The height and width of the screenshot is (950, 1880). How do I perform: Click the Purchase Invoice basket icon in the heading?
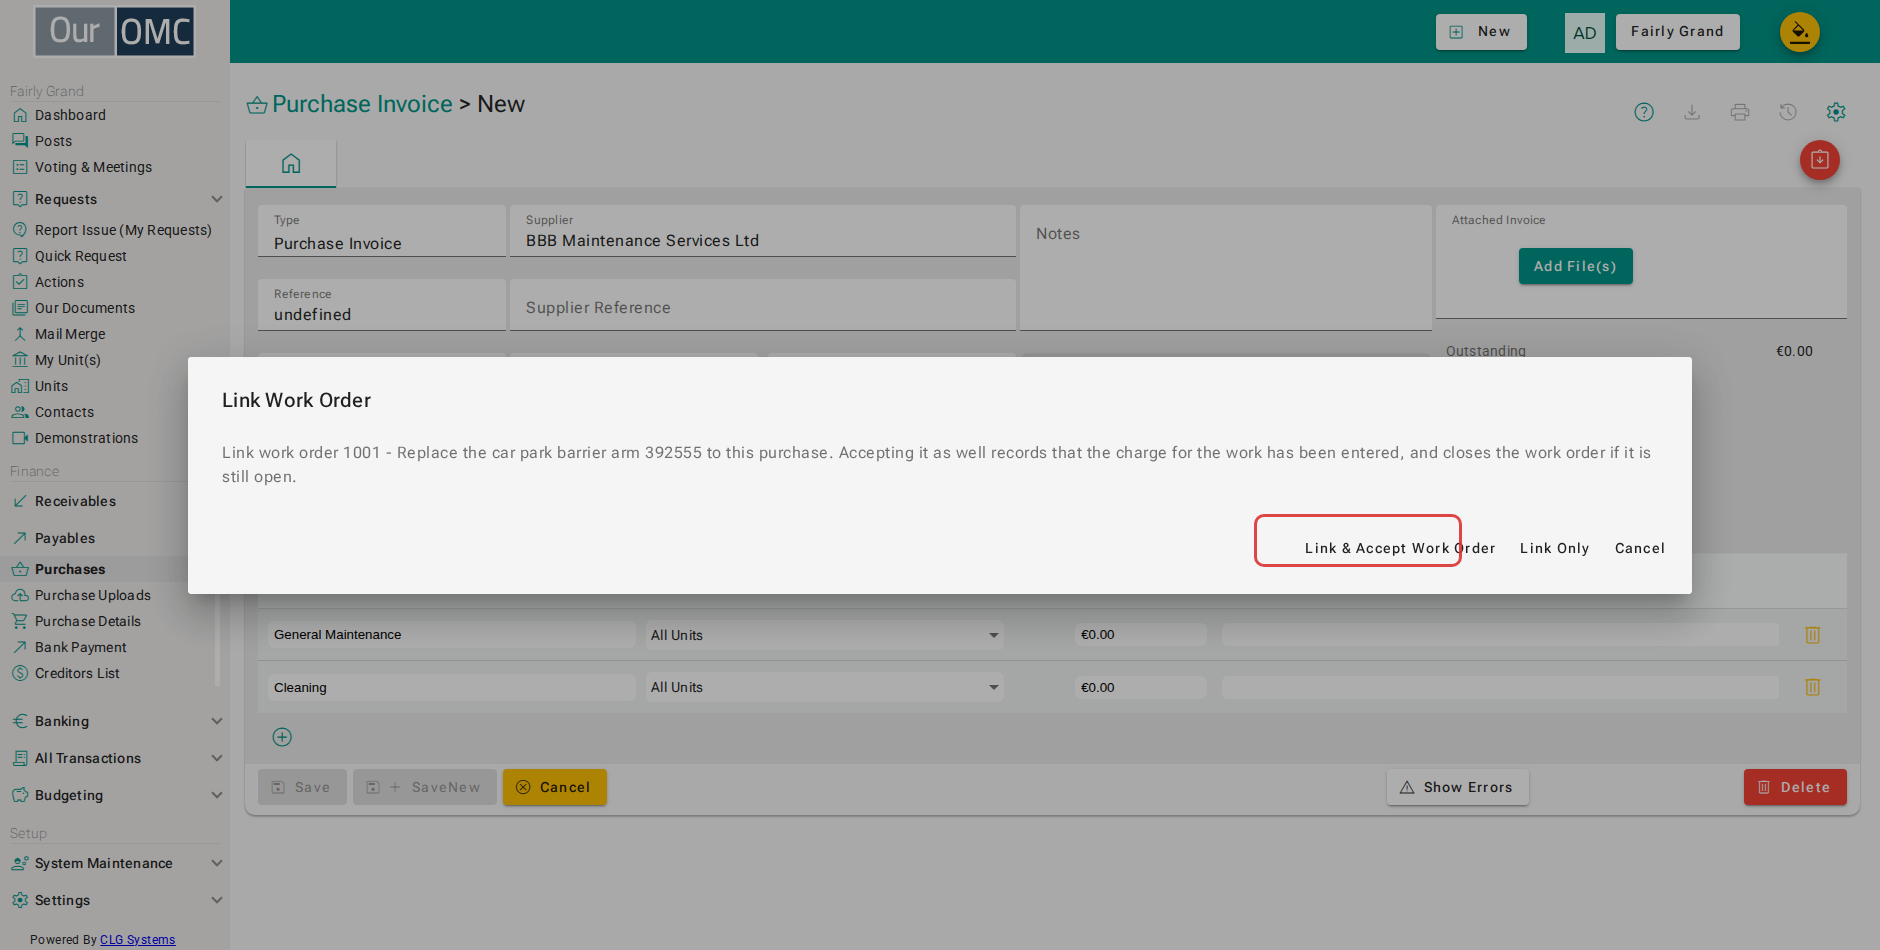257,105
